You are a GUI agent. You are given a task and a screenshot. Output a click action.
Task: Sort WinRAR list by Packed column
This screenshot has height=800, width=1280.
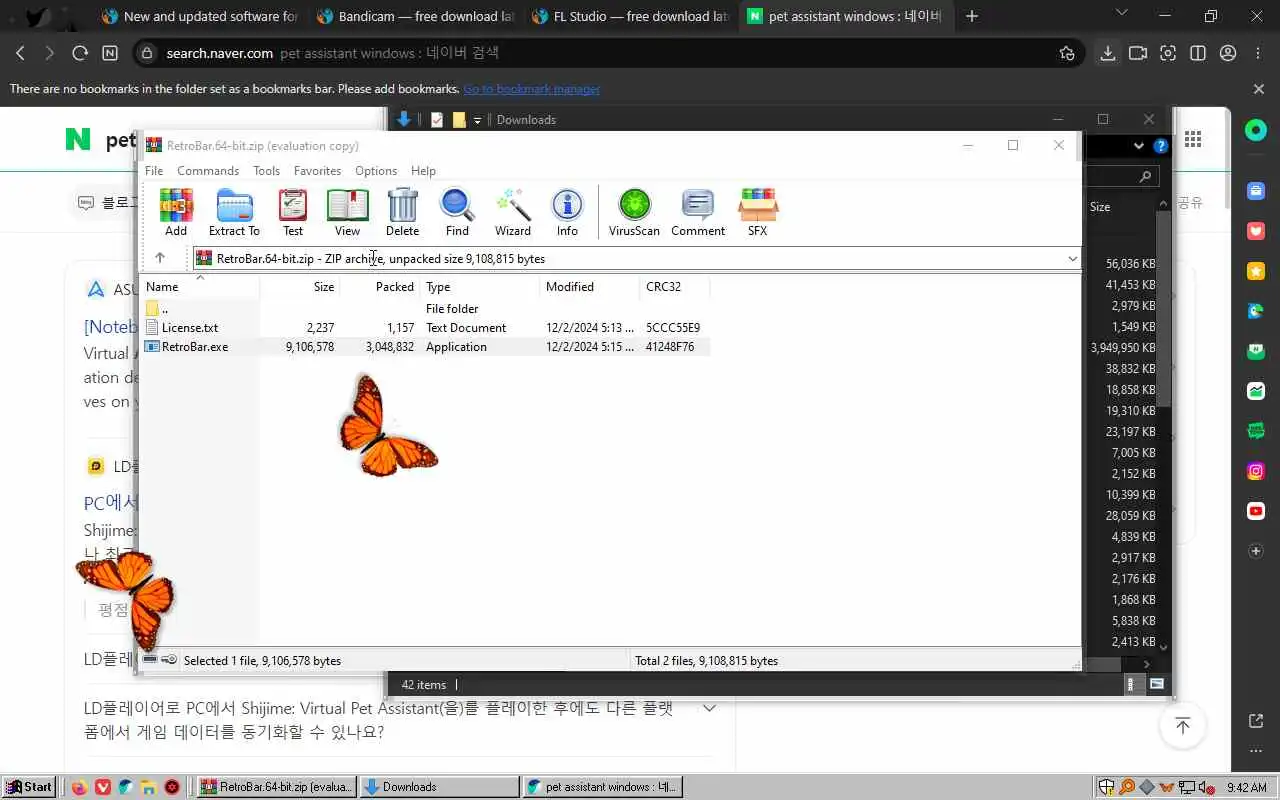point(380,287)
